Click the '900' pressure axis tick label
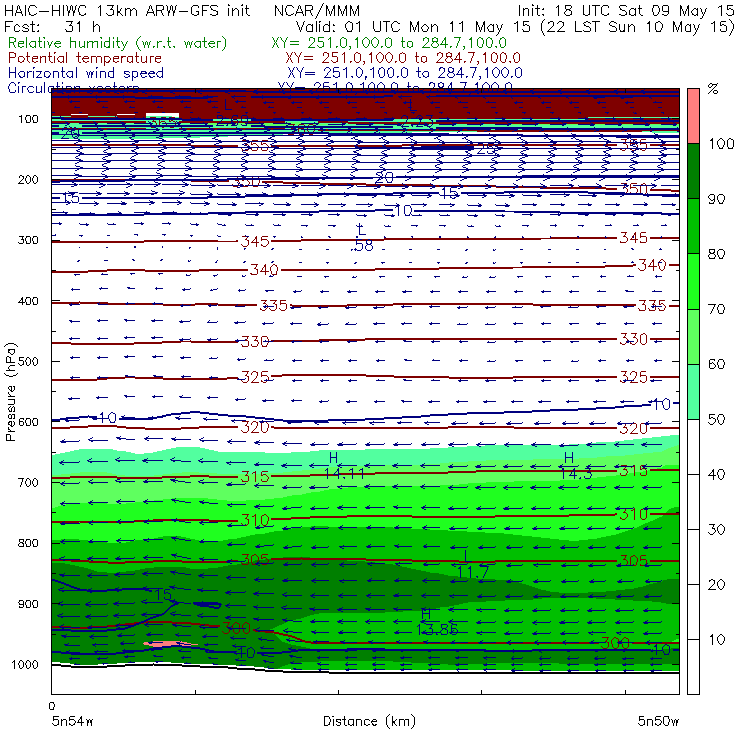Viewport: 740px width, 740px height. pyautogui.click(x=28, y=604)
